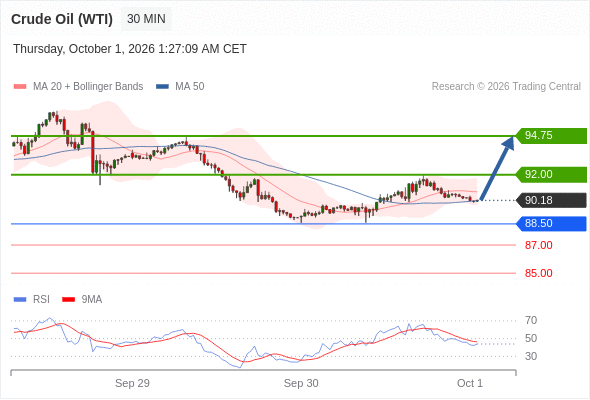Click the RSI 30 axis value

point(531,356)
